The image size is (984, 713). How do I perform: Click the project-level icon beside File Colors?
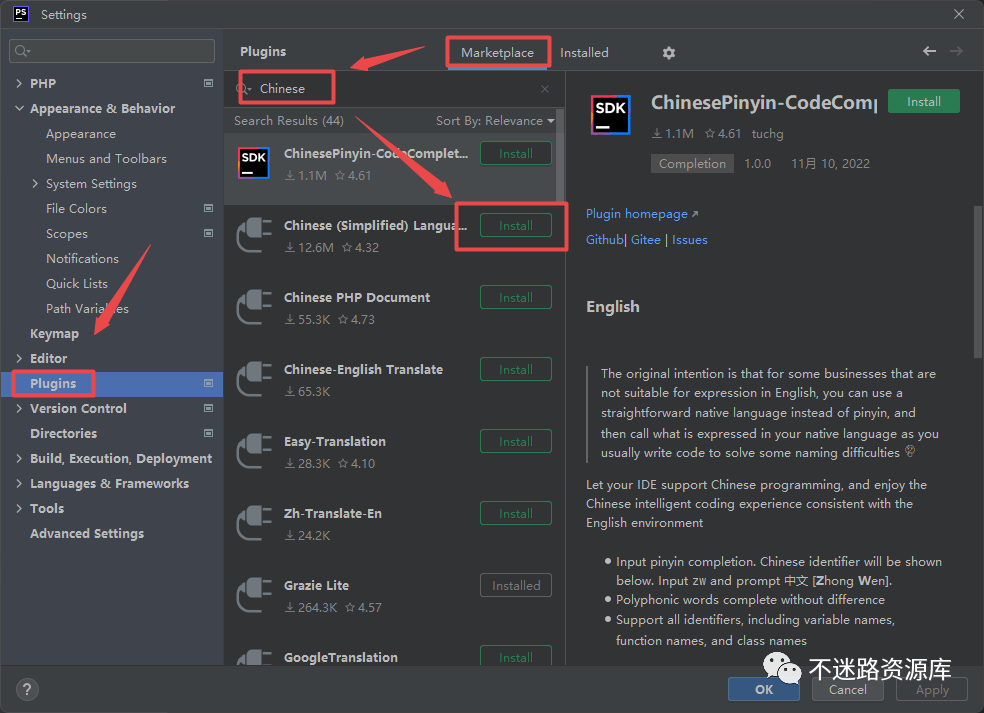[208, 208]
